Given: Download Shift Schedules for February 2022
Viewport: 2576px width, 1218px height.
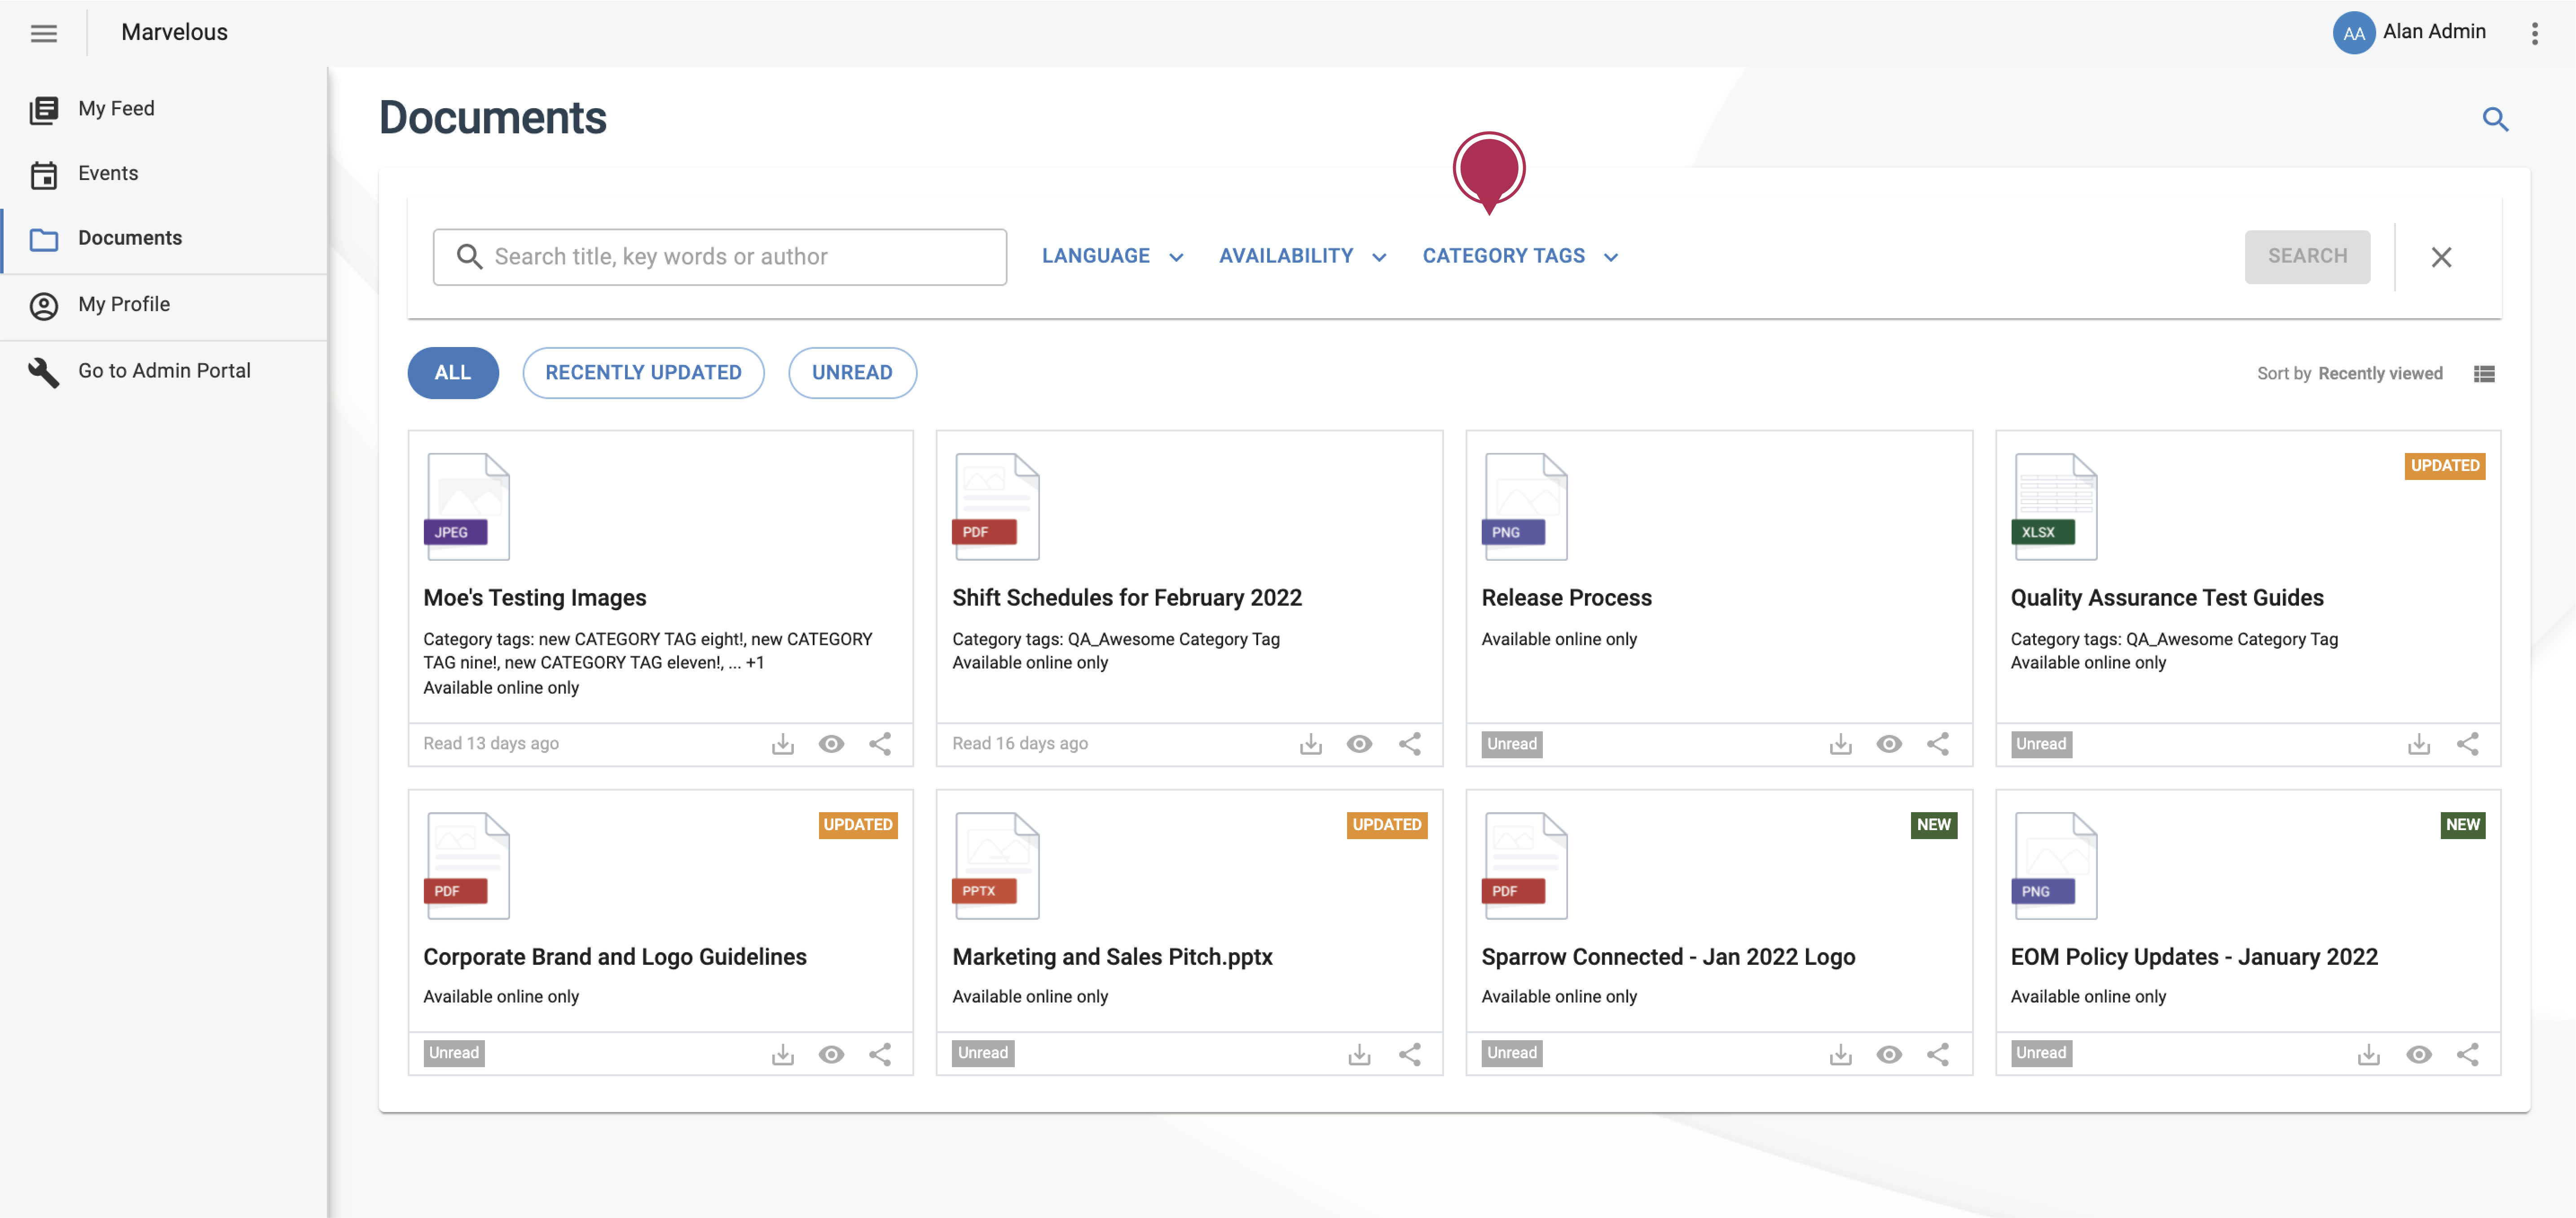Looking at the screenshot, I should pos(1311,744).
